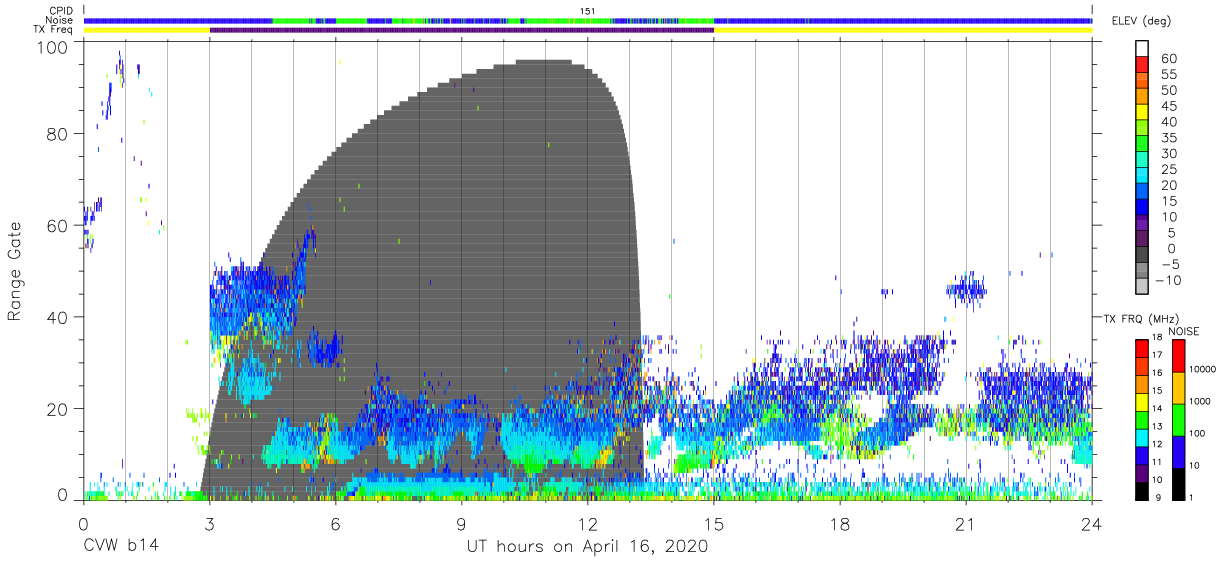Click the CPID label above the plot
Screen dimensions: 1228x567
point(60,11)
